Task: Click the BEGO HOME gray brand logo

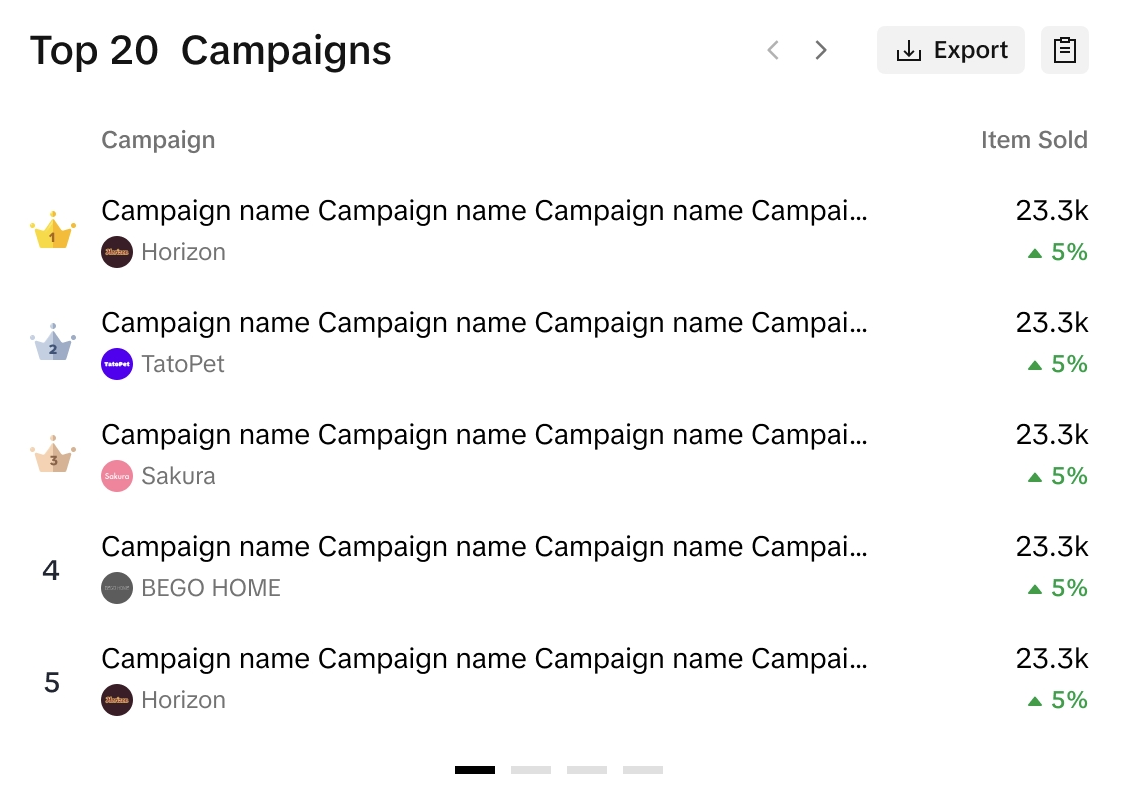Action: (117, 588)
